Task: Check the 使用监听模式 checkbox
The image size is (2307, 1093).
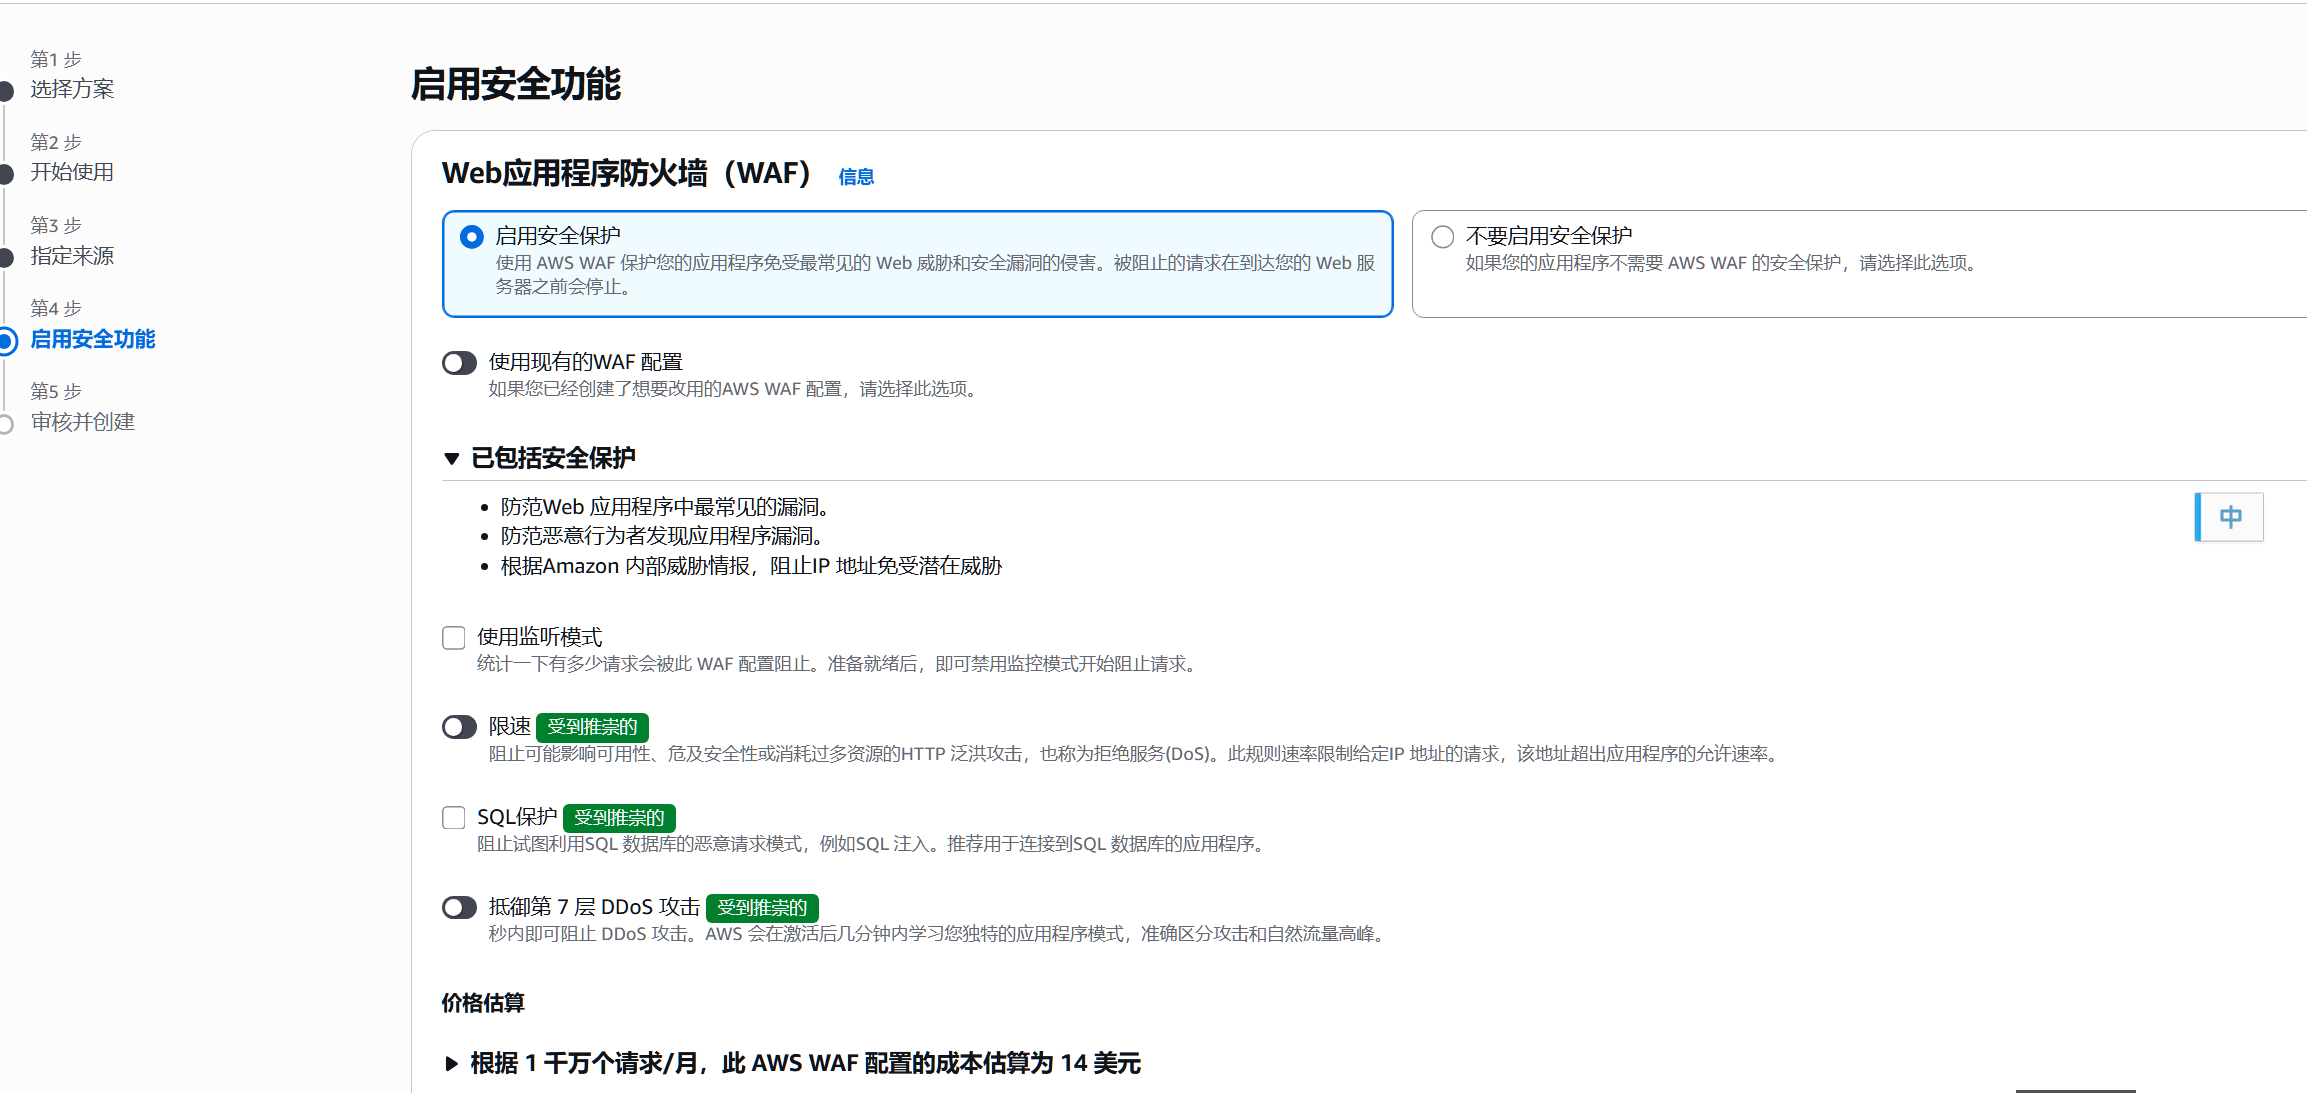Action: click(x=454, y=638)
